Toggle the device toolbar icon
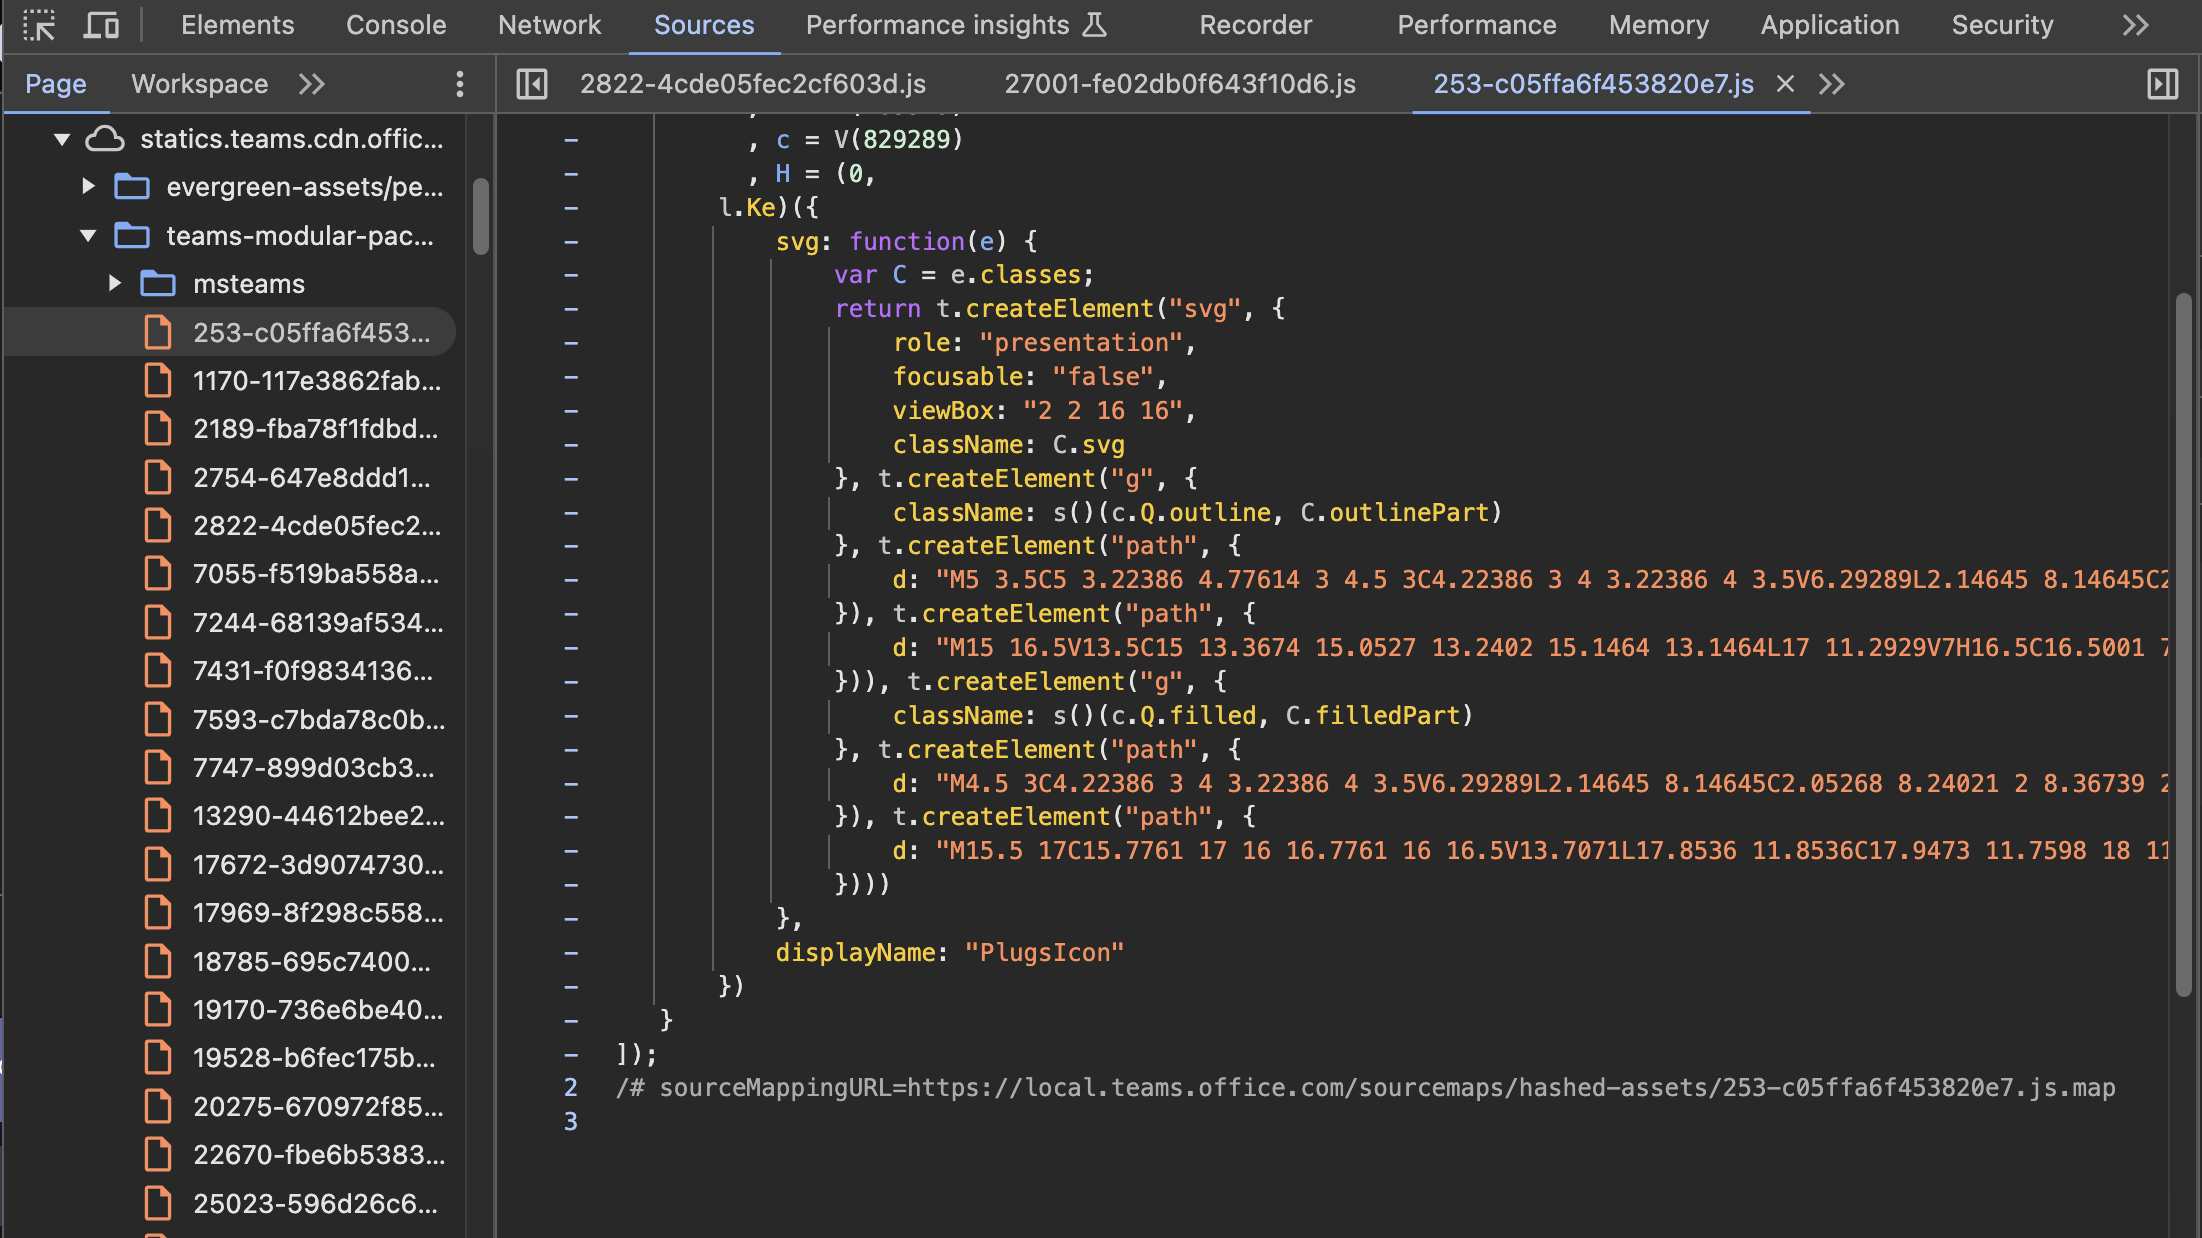 [101, 25]
